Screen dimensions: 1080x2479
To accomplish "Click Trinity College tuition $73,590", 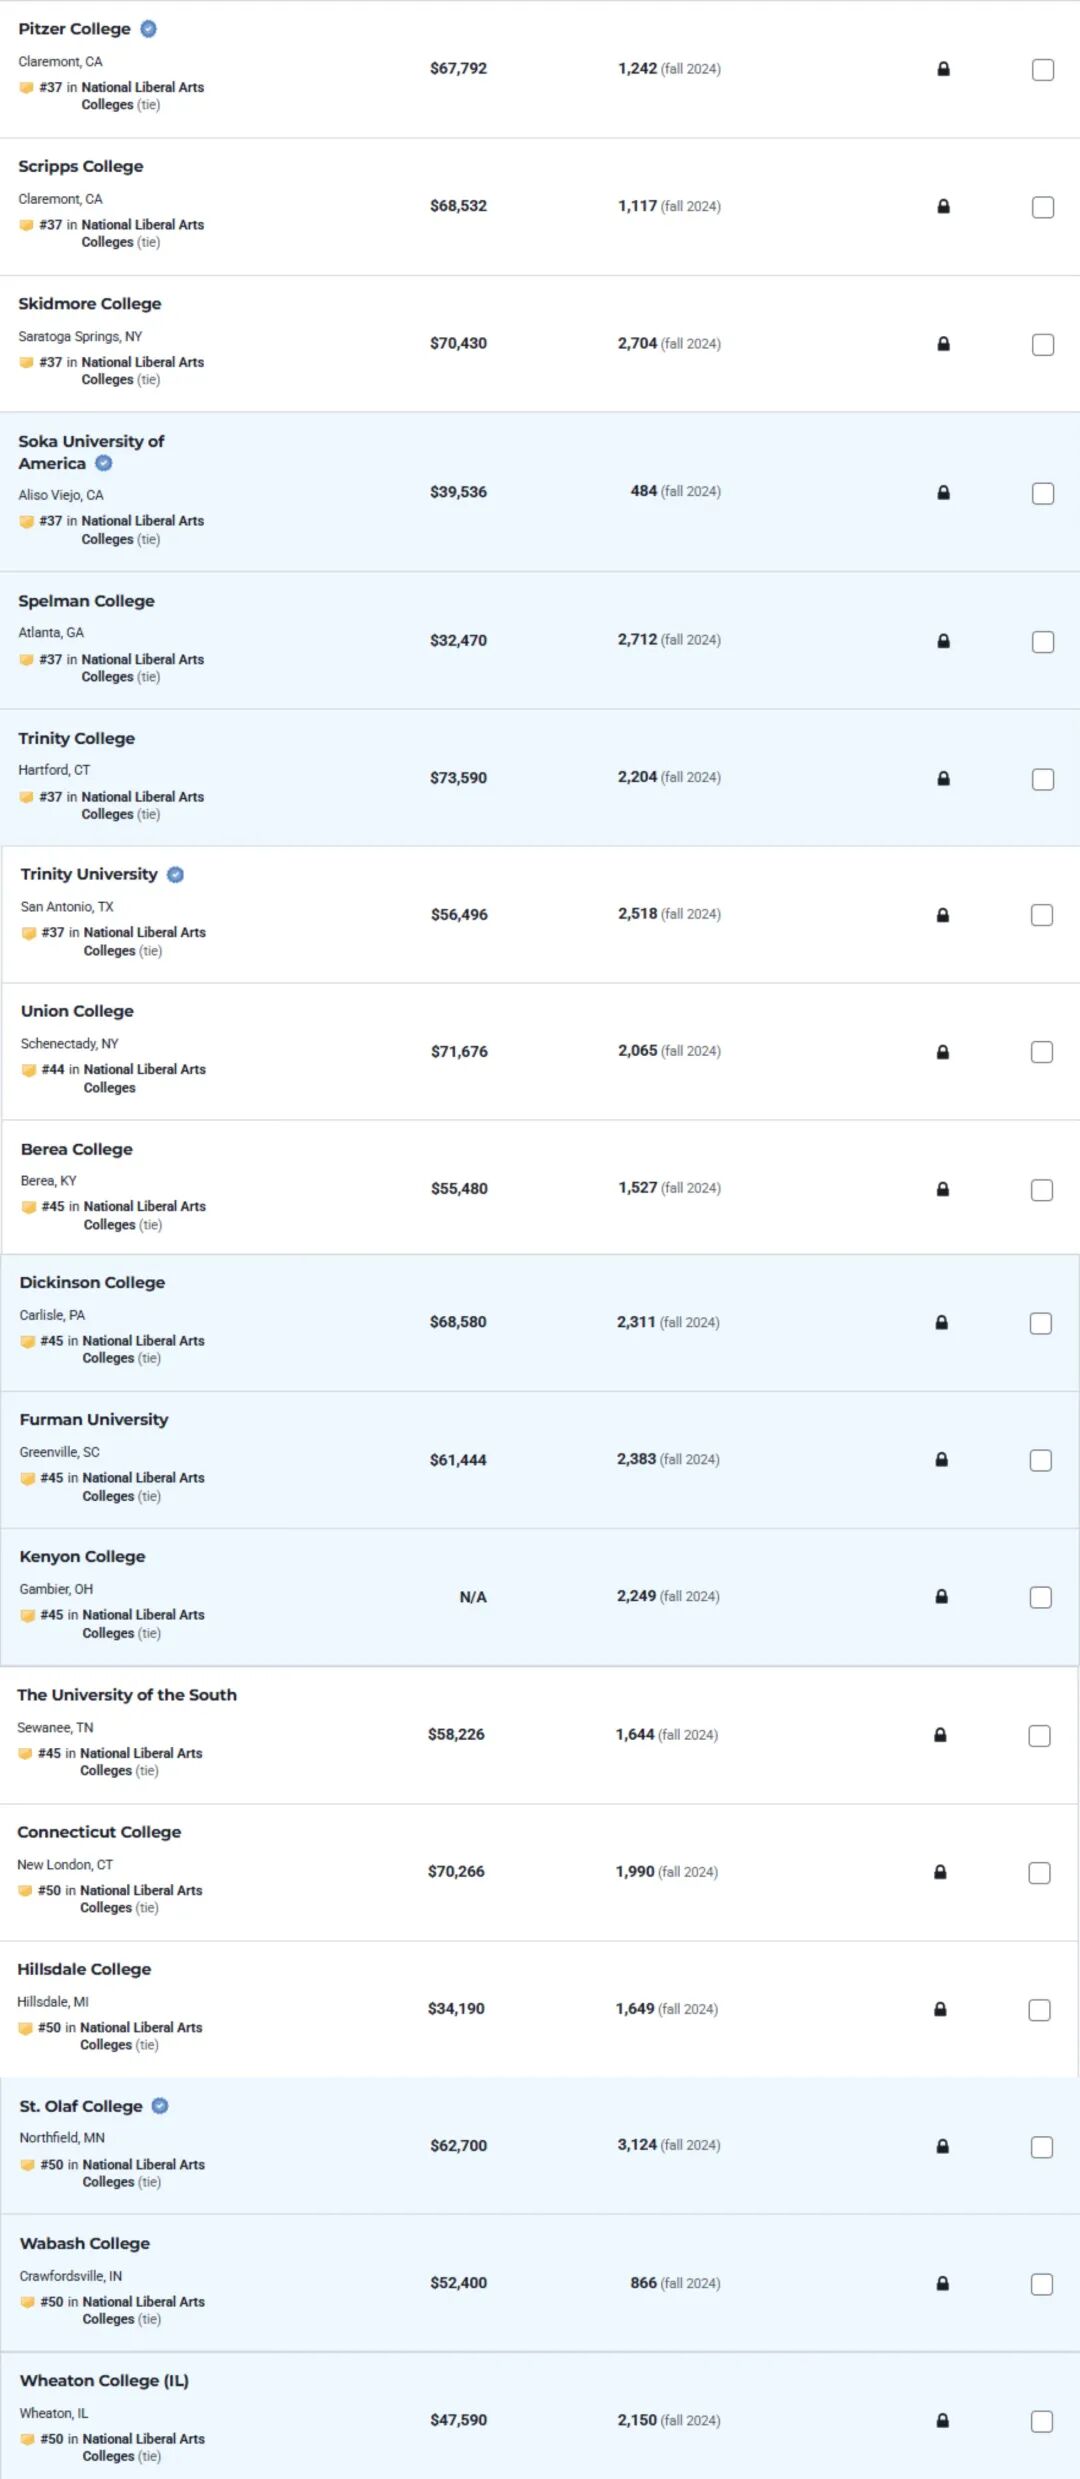I will 458,778.
